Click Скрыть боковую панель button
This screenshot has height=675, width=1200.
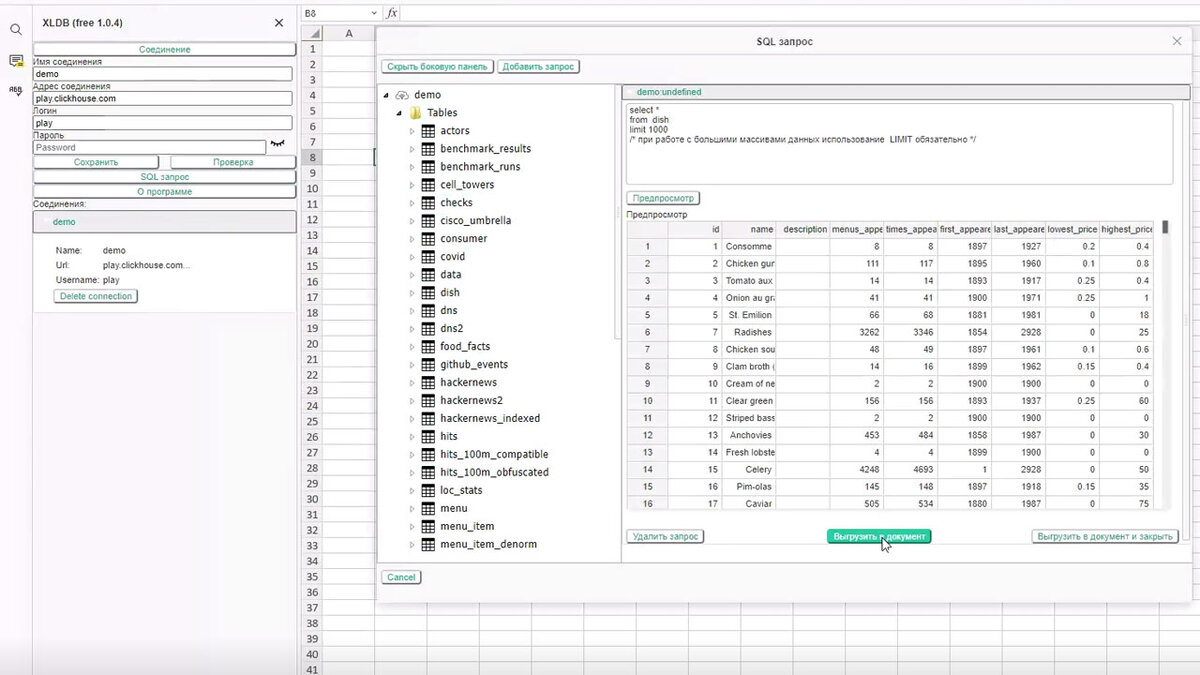pos(437,66)
